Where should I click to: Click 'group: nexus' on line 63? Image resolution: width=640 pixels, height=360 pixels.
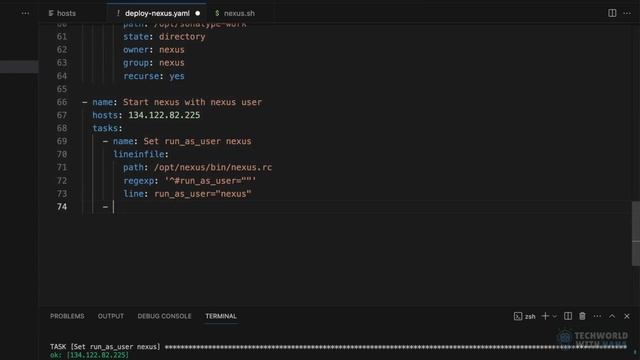click(154, 63)
